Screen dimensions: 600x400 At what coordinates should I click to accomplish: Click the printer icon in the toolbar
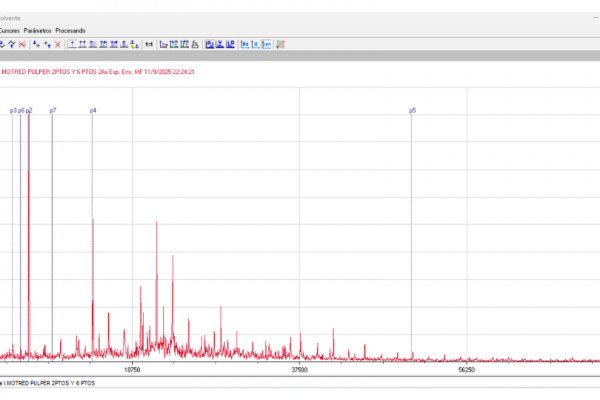point(195,44)
